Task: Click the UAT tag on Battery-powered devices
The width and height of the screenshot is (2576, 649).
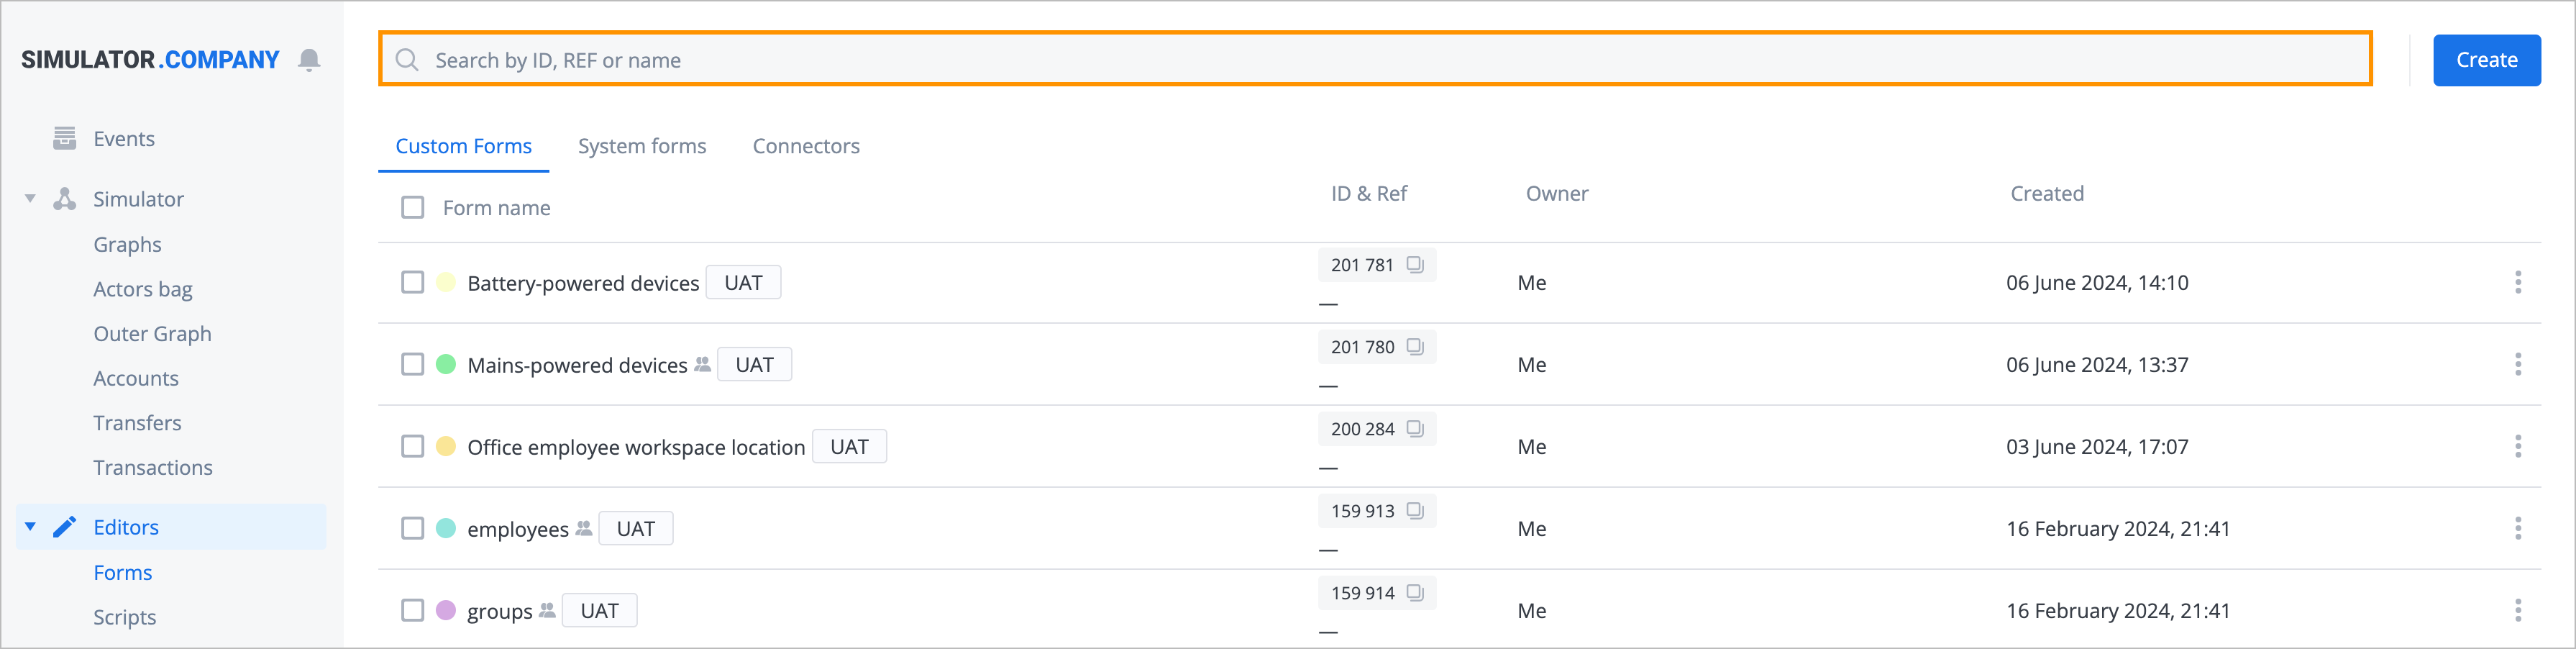Action: (743, 283)
